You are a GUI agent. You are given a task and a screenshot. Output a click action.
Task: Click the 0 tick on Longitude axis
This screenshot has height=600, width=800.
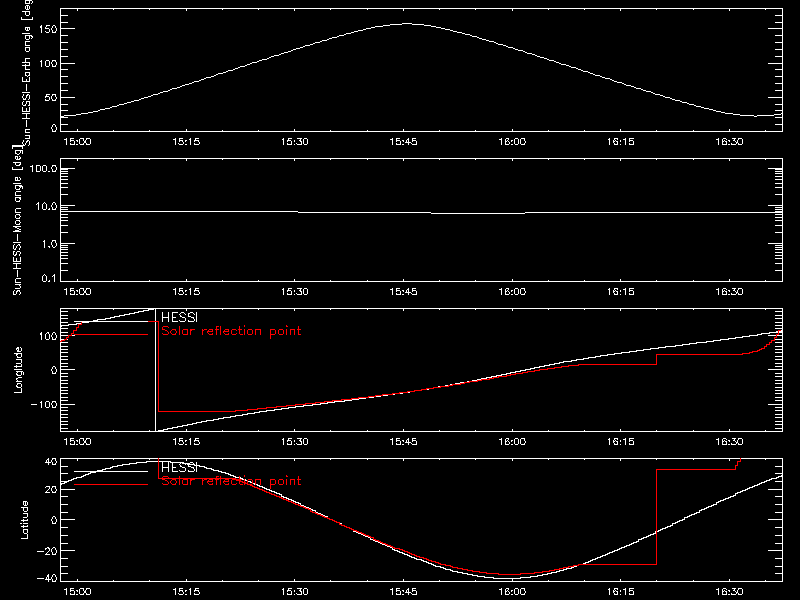(54, 370)
